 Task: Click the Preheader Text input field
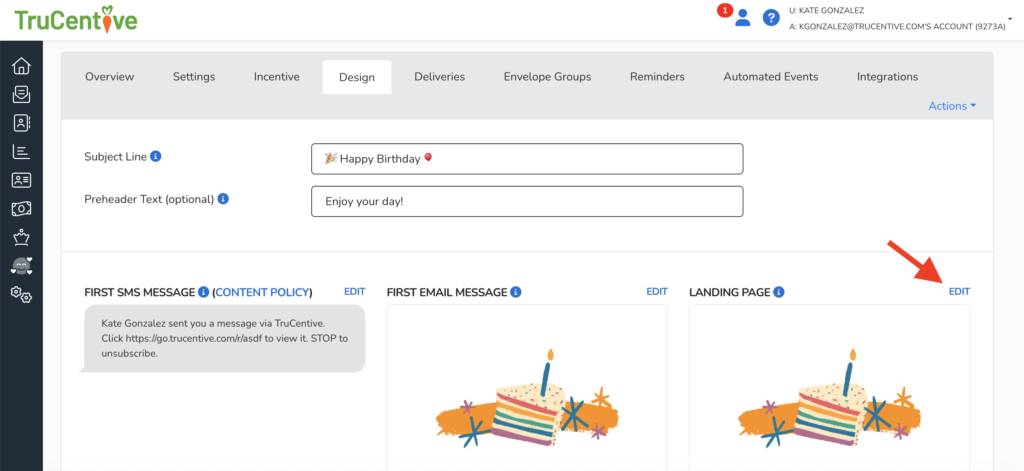(x=527, y=201)
